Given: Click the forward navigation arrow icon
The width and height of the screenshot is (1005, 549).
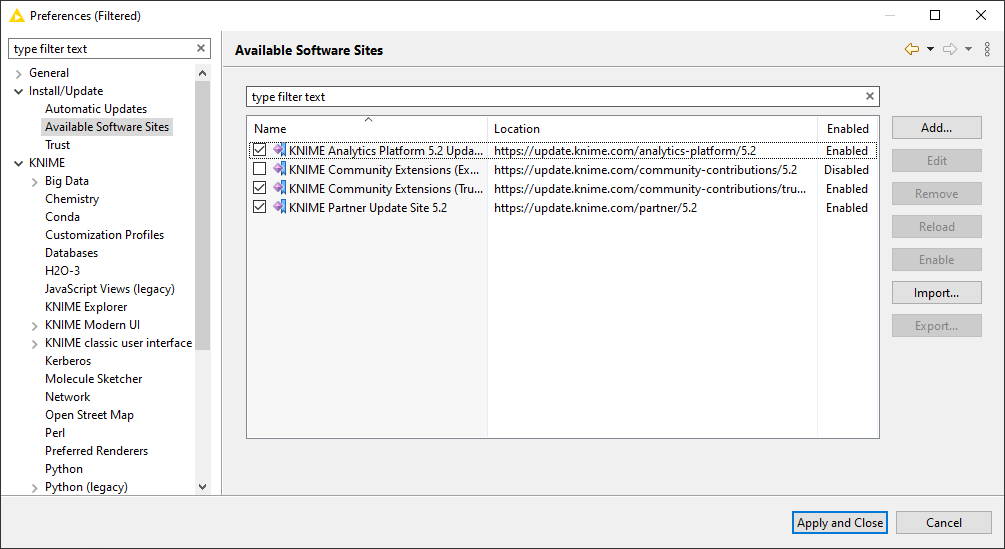Looking at the screenshot, I should click(950, 49).
